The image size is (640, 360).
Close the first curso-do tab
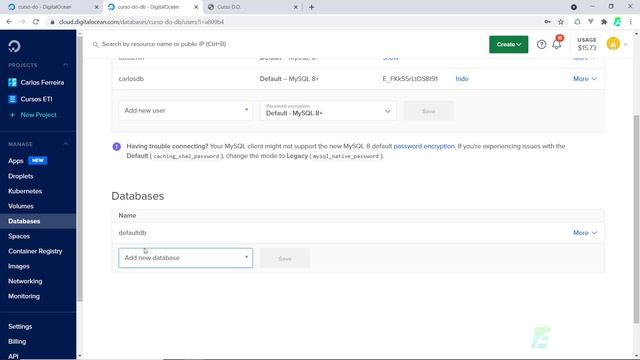click(x=96, y=7)
